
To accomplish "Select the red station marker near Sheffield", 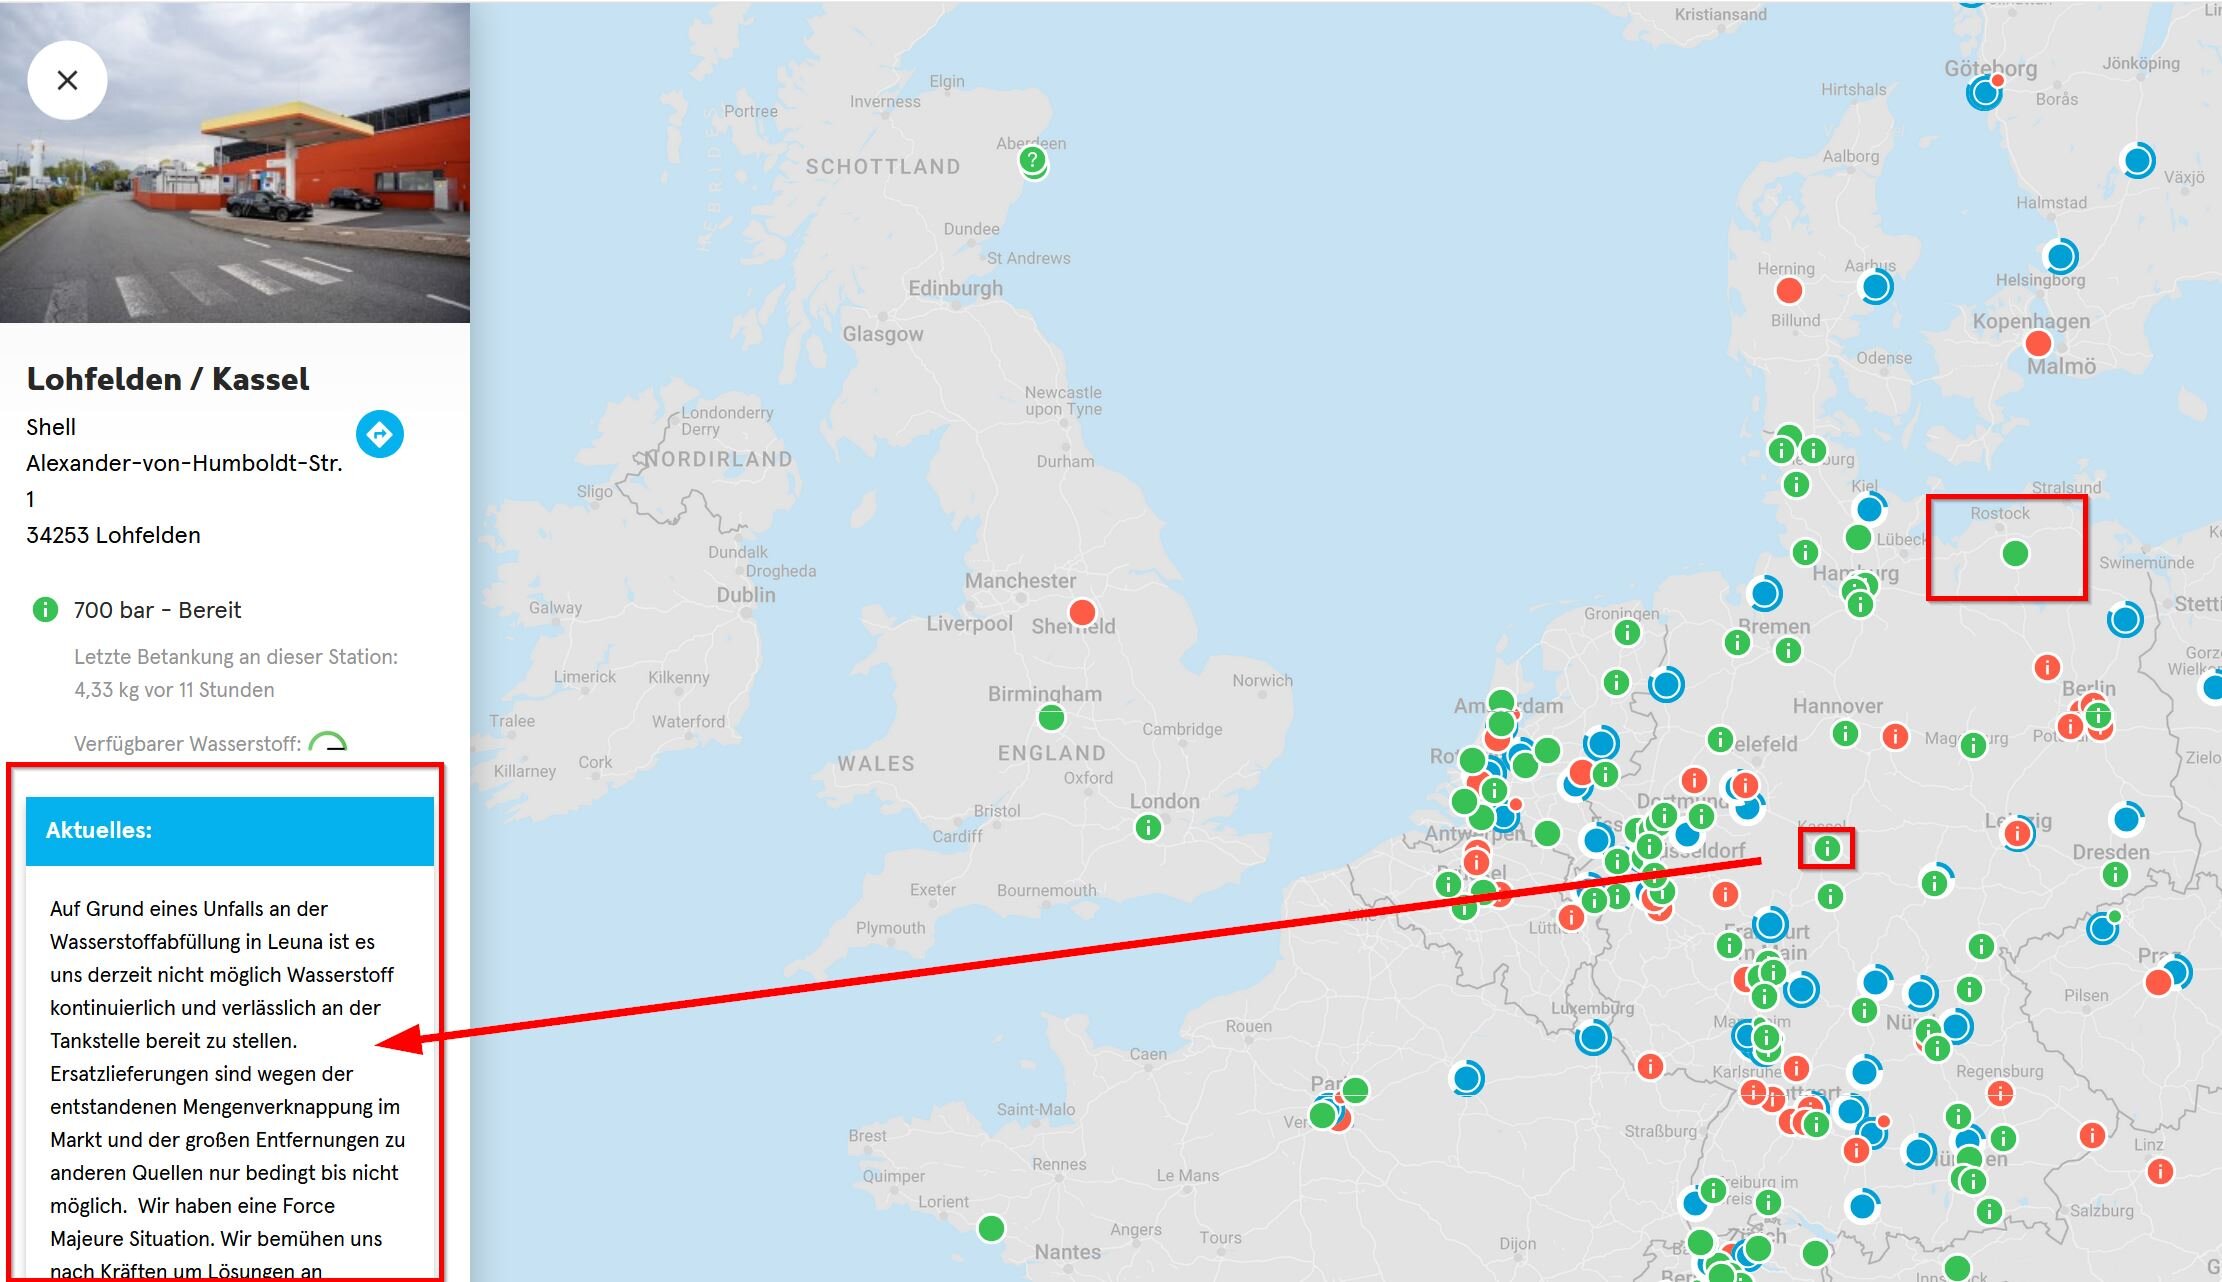I will pos(1082,611).
